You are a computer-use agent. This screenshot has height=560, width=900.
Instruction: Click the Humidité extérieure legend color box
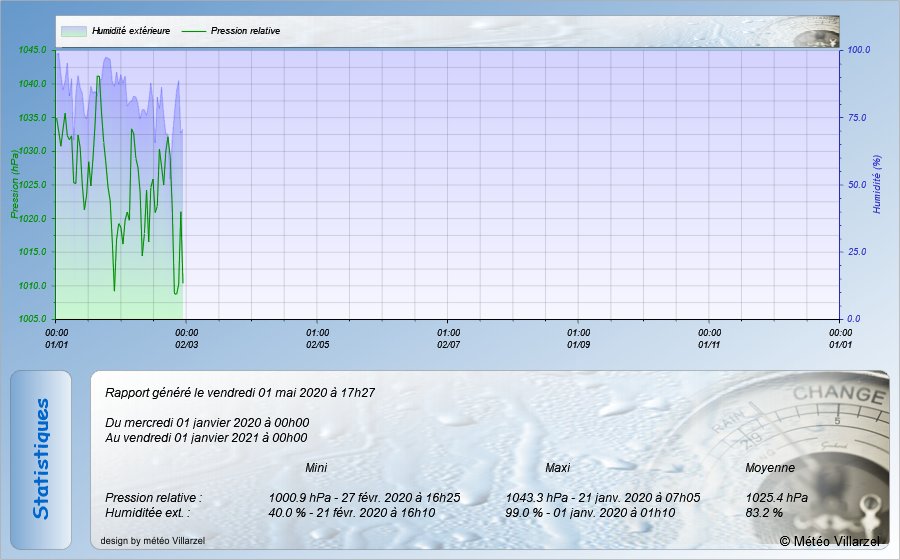[74, 31]
